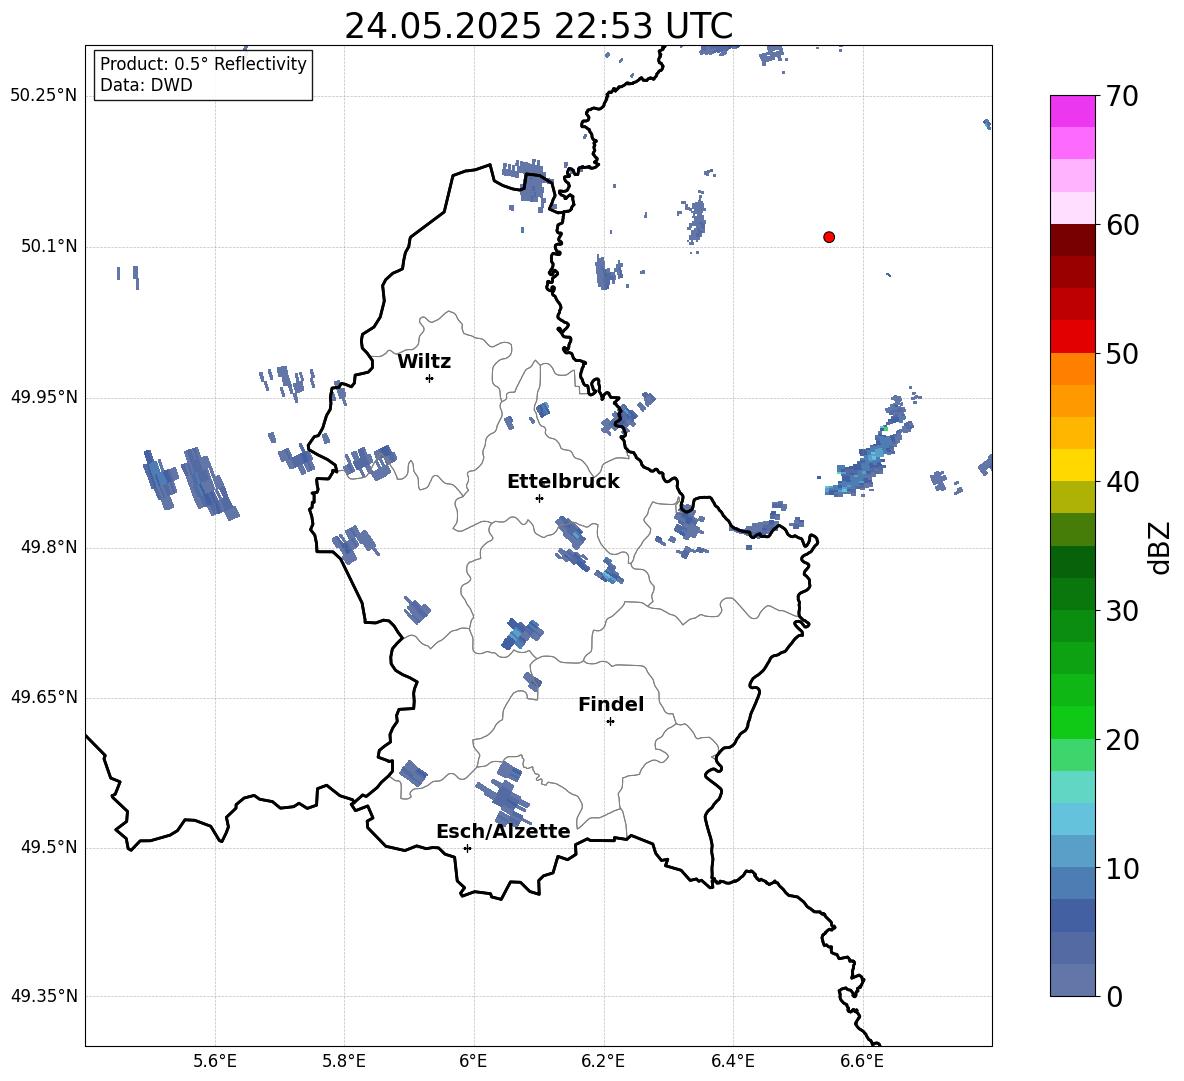The image size is (1184, 1081).
Task: Click the dBZ colorbar axis label
Action: (1160, 547)
